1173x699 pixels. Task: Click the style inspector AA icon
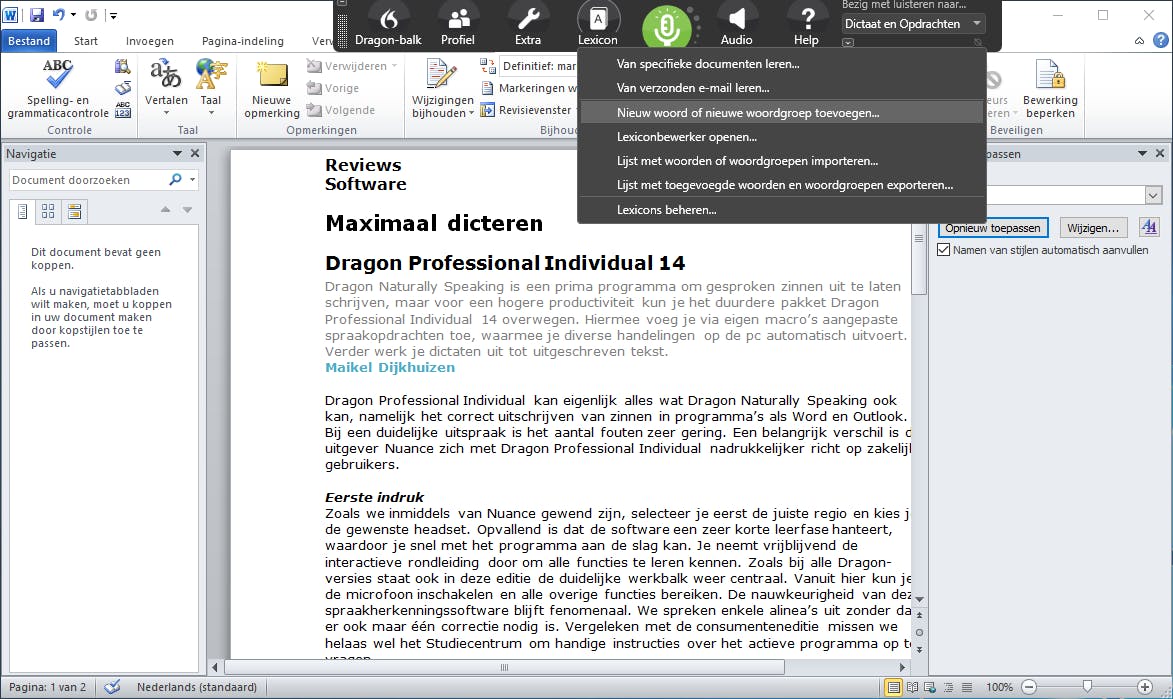1149,227
